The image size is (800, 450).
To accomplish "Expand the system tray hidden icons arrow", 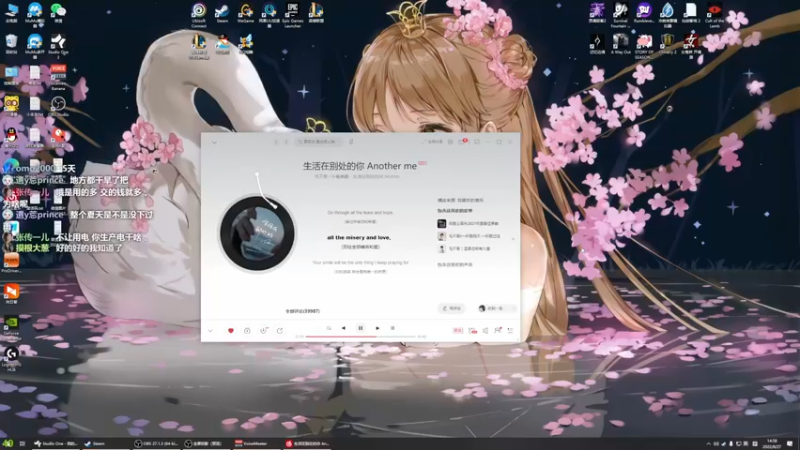I will click(708, 444).
